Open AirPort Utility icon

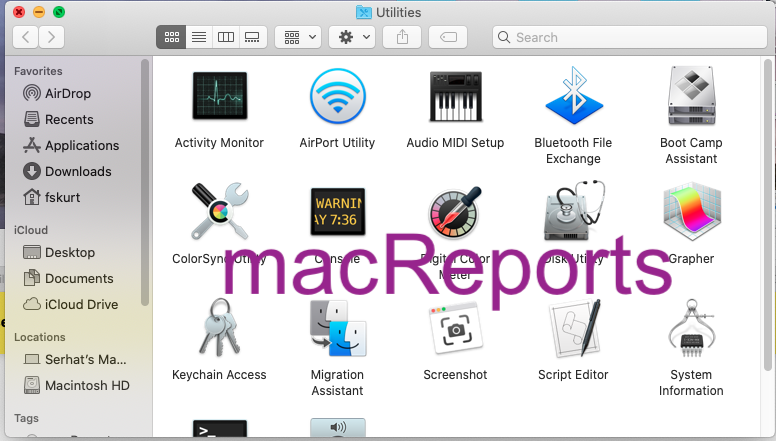coord(337,98)
